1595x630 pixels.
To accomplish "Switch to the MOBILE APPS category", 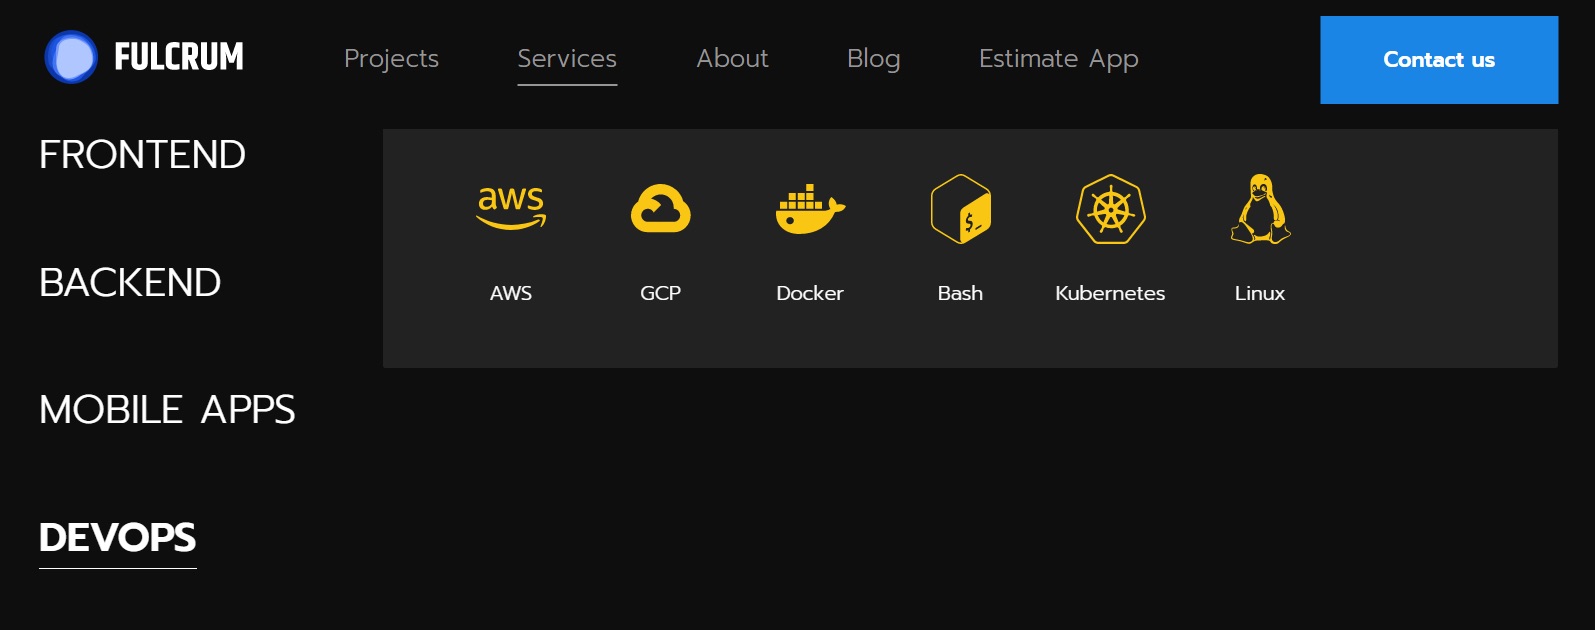I will click(167, 410).
